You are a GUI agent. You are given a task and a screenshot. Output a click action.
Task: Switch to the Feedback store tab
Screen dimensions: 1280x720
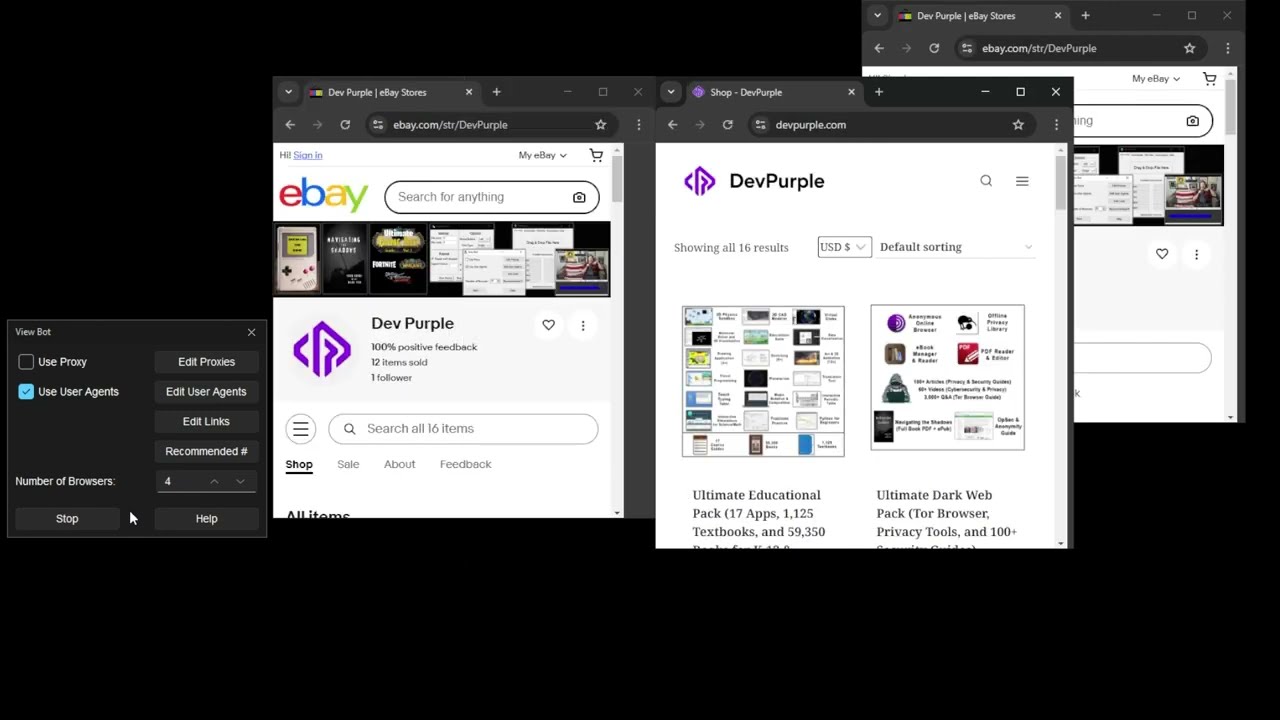(x=465, y=464)
